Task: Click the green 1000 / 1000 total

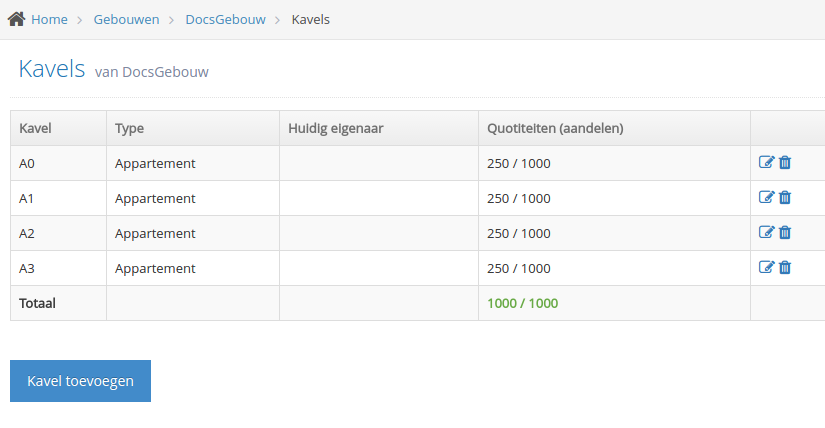Action: tap(522, 303)
